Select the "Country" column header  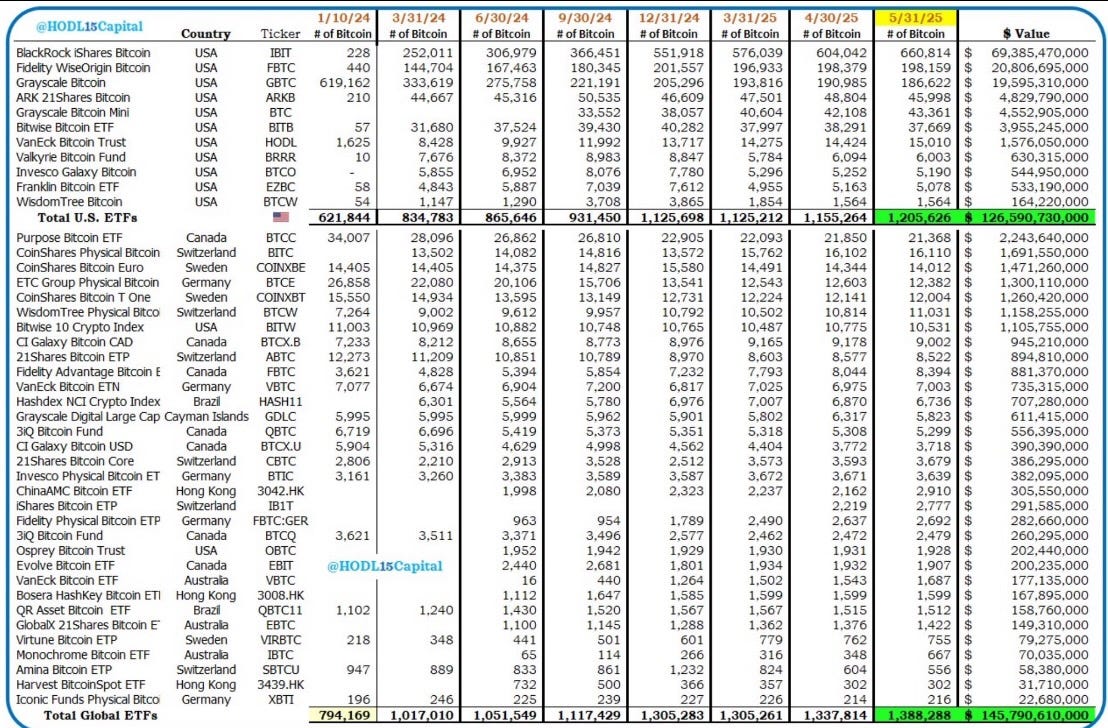click(x=206, y=33)
